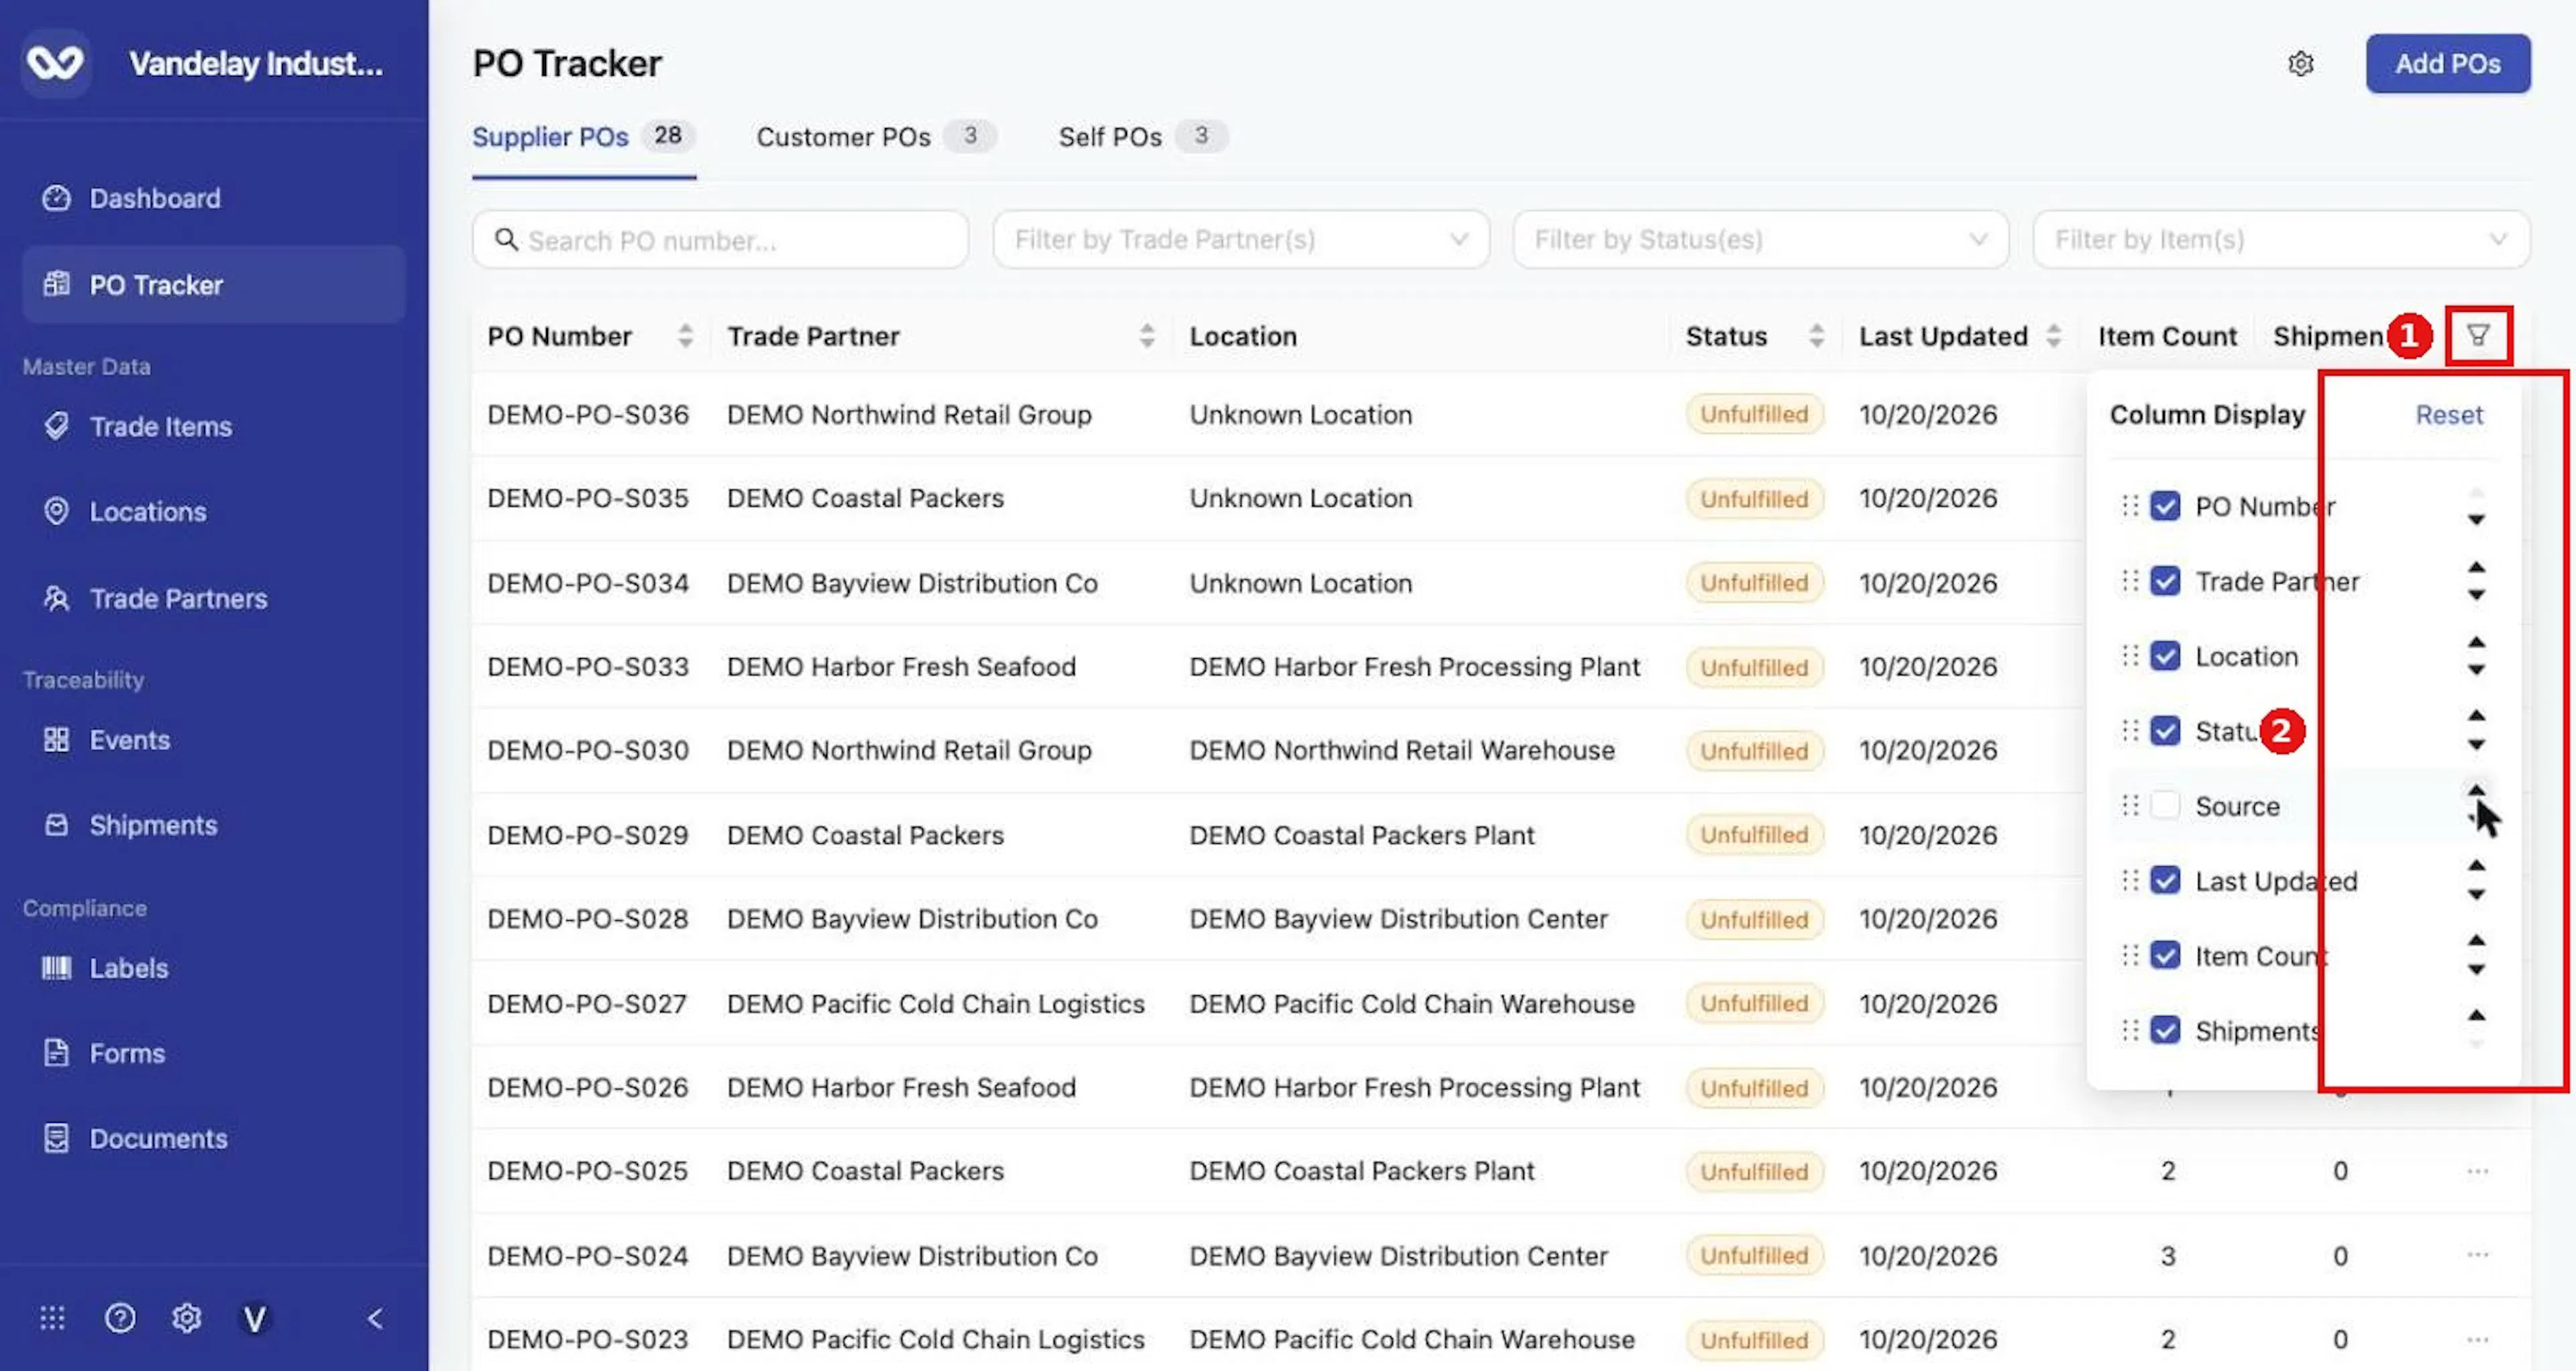
Task: Switch to Self POs tab
Action: coord(1143,137)
